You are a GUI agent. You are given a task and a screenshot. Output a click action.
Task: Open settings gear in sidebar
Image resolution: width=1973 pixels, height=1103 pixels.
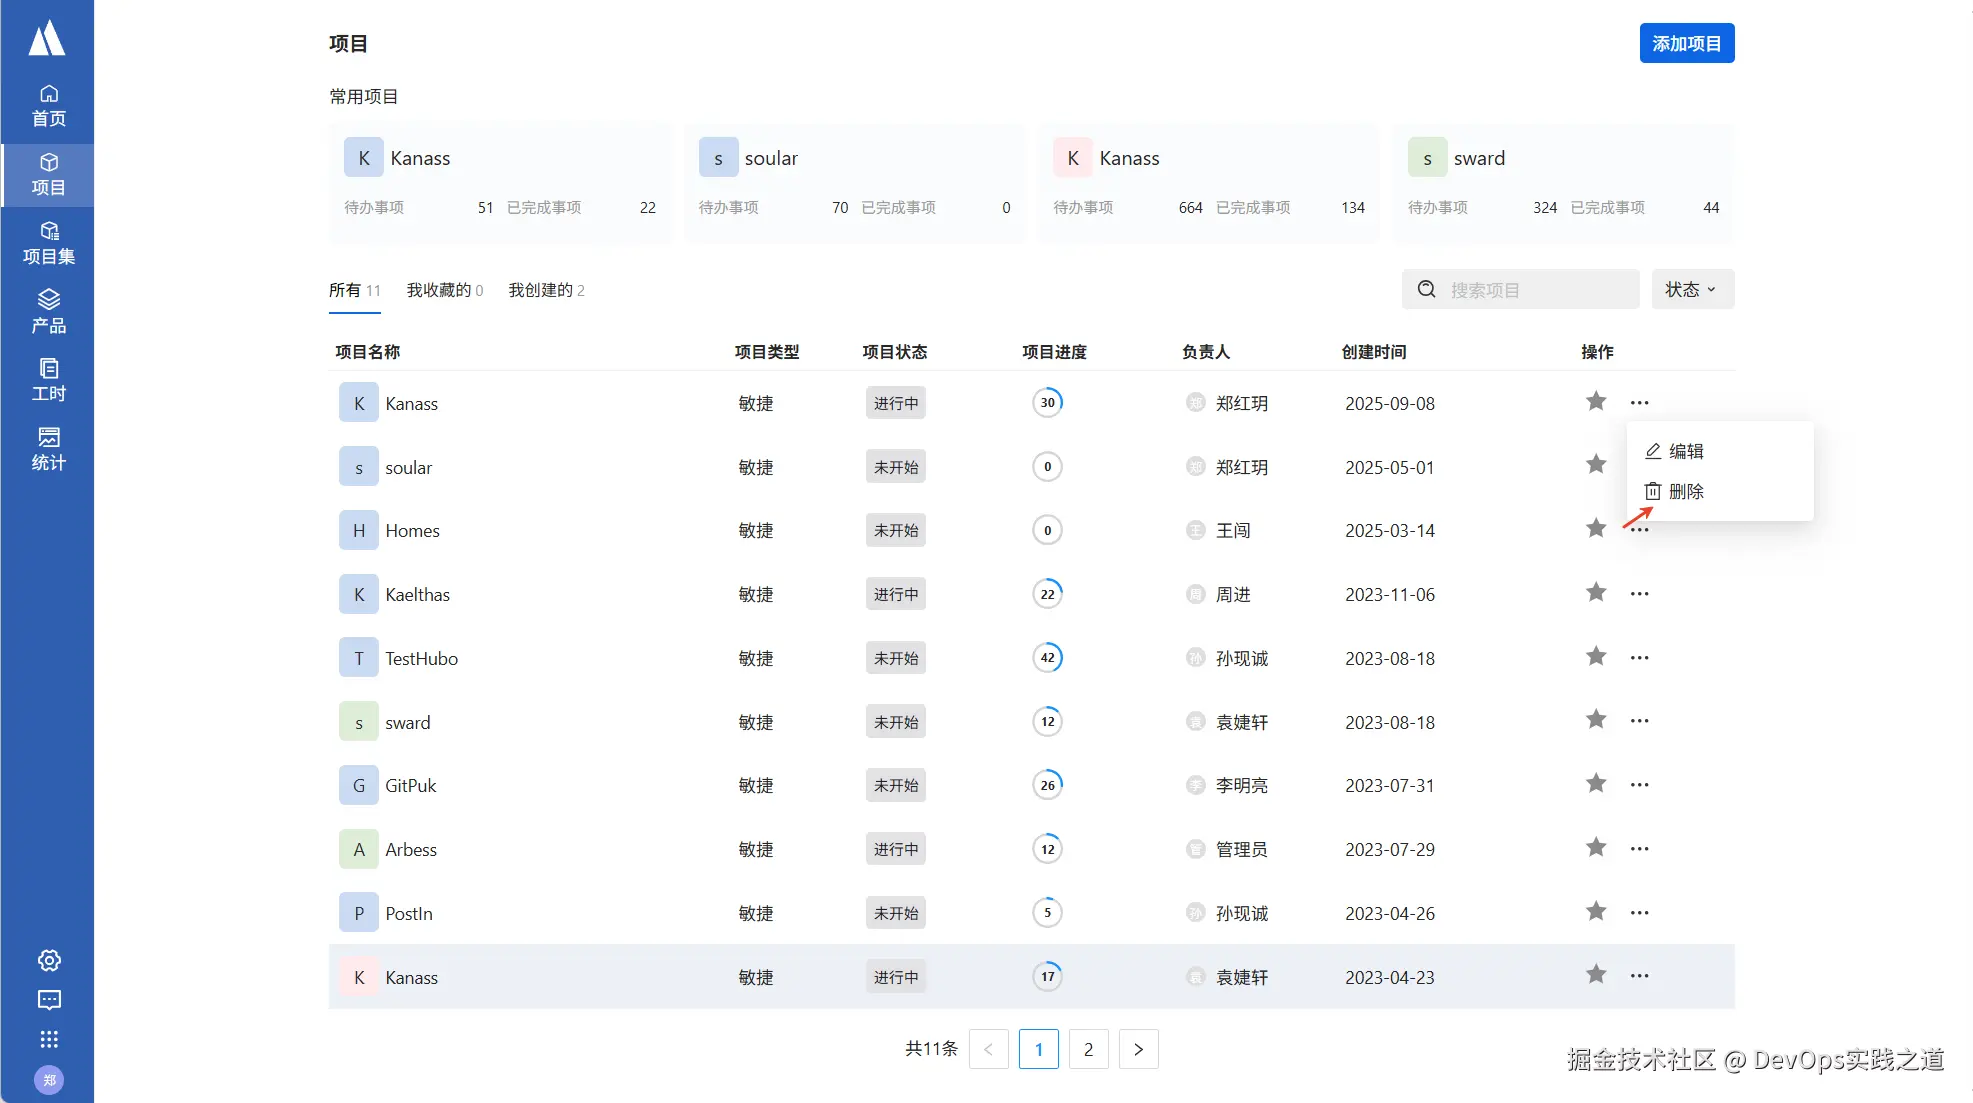(x=49, y=960)
